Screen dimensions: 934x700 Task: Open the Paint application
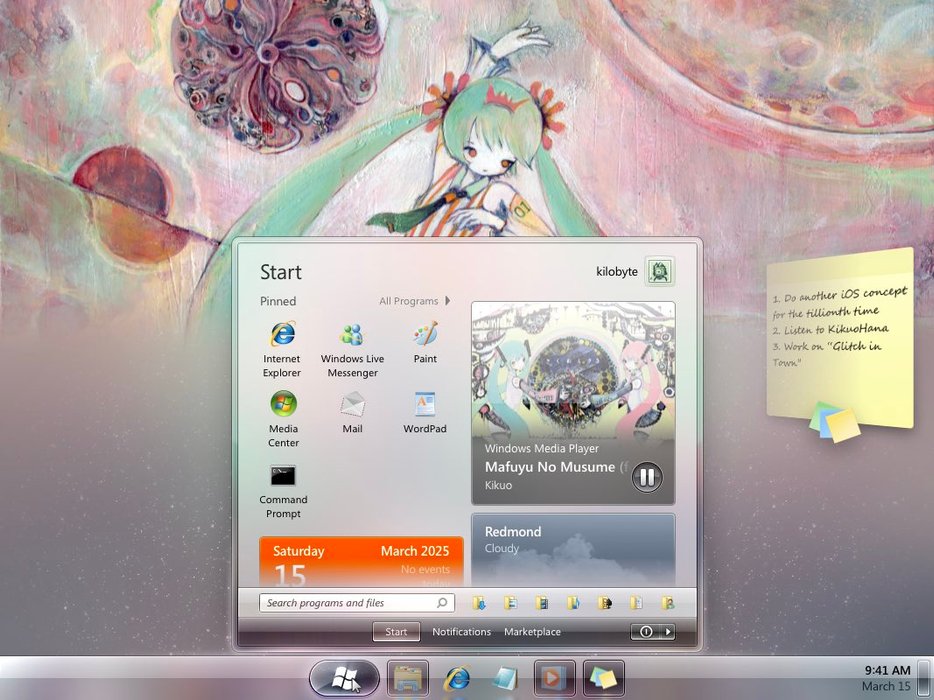tap(425, 343)
